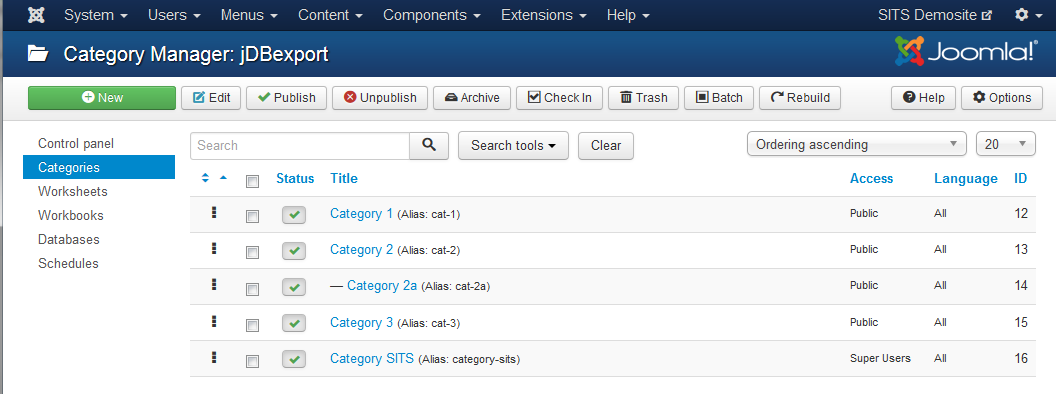The image size is (1056, 394).
Task: Open the Menus dropdown menu
Action: [249, 15]
